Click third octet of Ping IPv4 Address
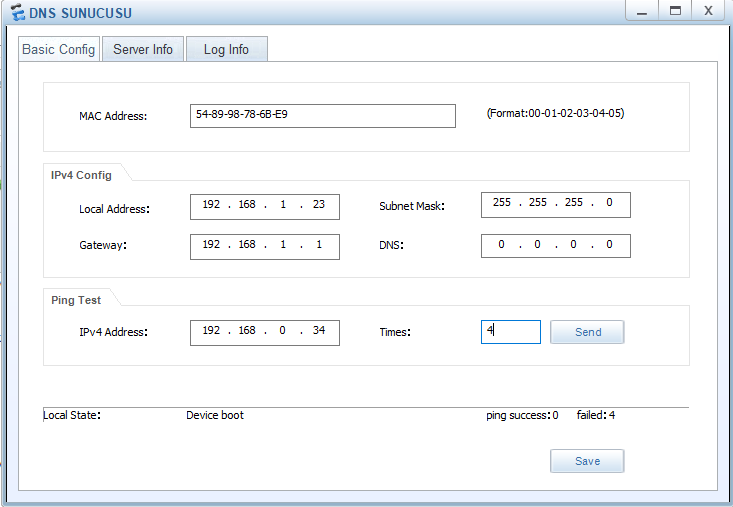Image resolution: width=733 pixels, height=507 pixels. [x=283, y=331]
